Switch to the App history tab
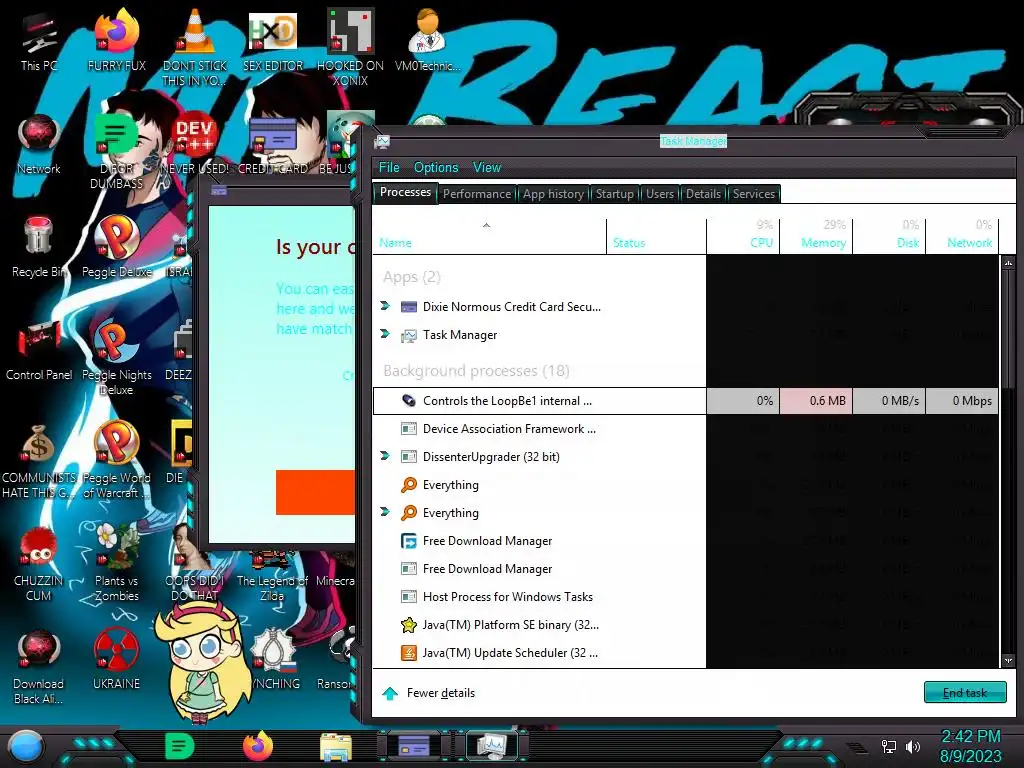The image size is (1024, 768). (553, 194)
